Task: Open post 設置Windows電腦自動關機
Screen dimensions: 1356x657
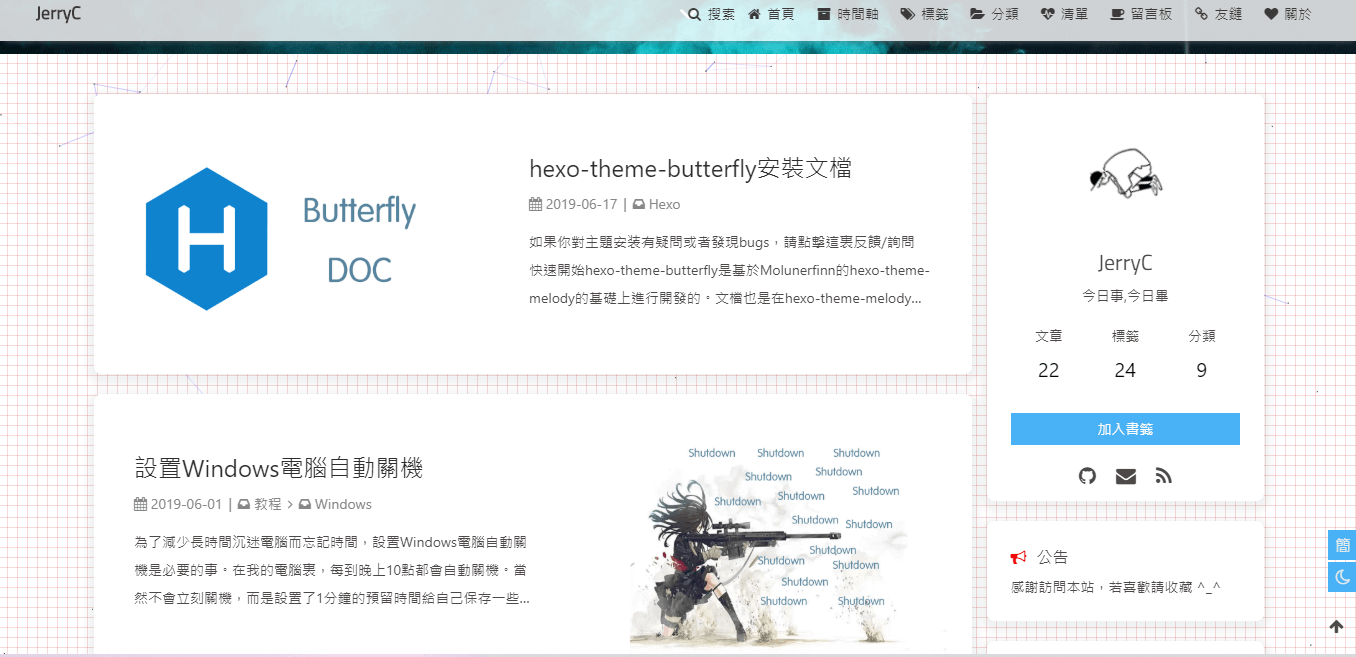Action: pyautogui.click(x=279, y=468)
